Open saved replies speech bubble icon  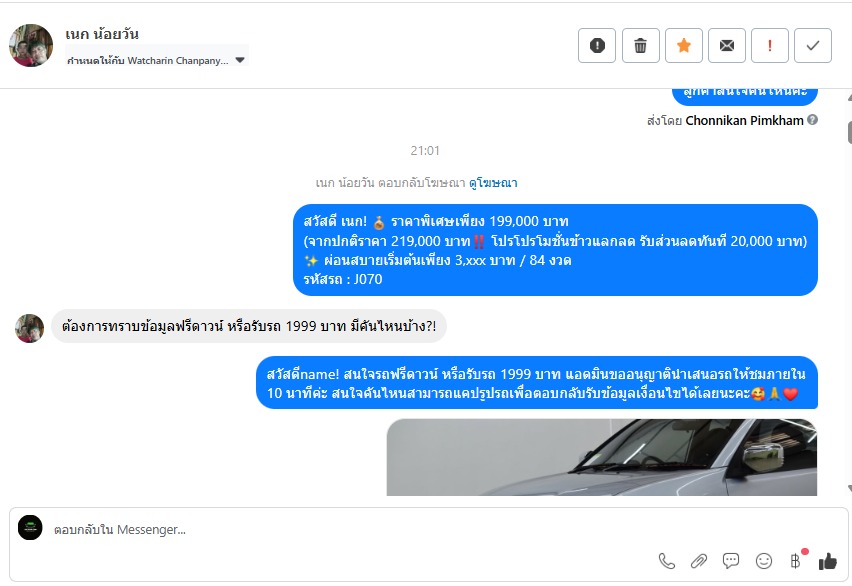click(x=731, y=560)
